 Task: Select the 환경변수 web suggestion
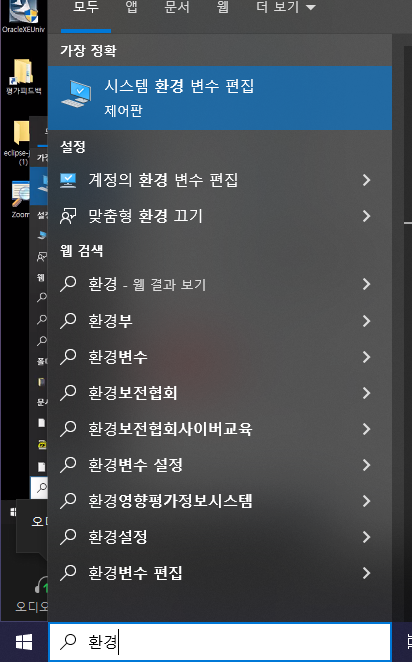[x=220, y=357]
